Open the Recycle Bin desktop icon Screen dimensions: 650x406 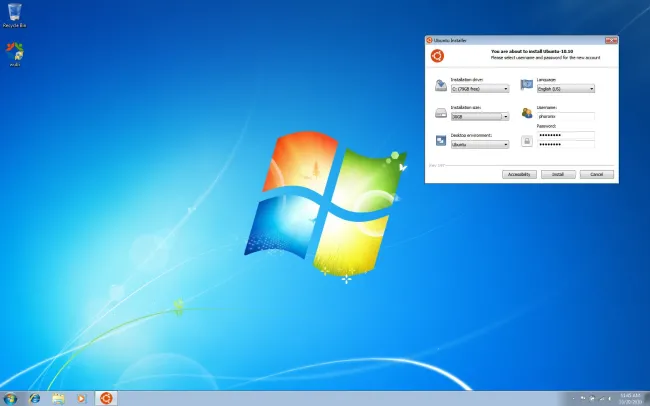[x=15, y=15]
